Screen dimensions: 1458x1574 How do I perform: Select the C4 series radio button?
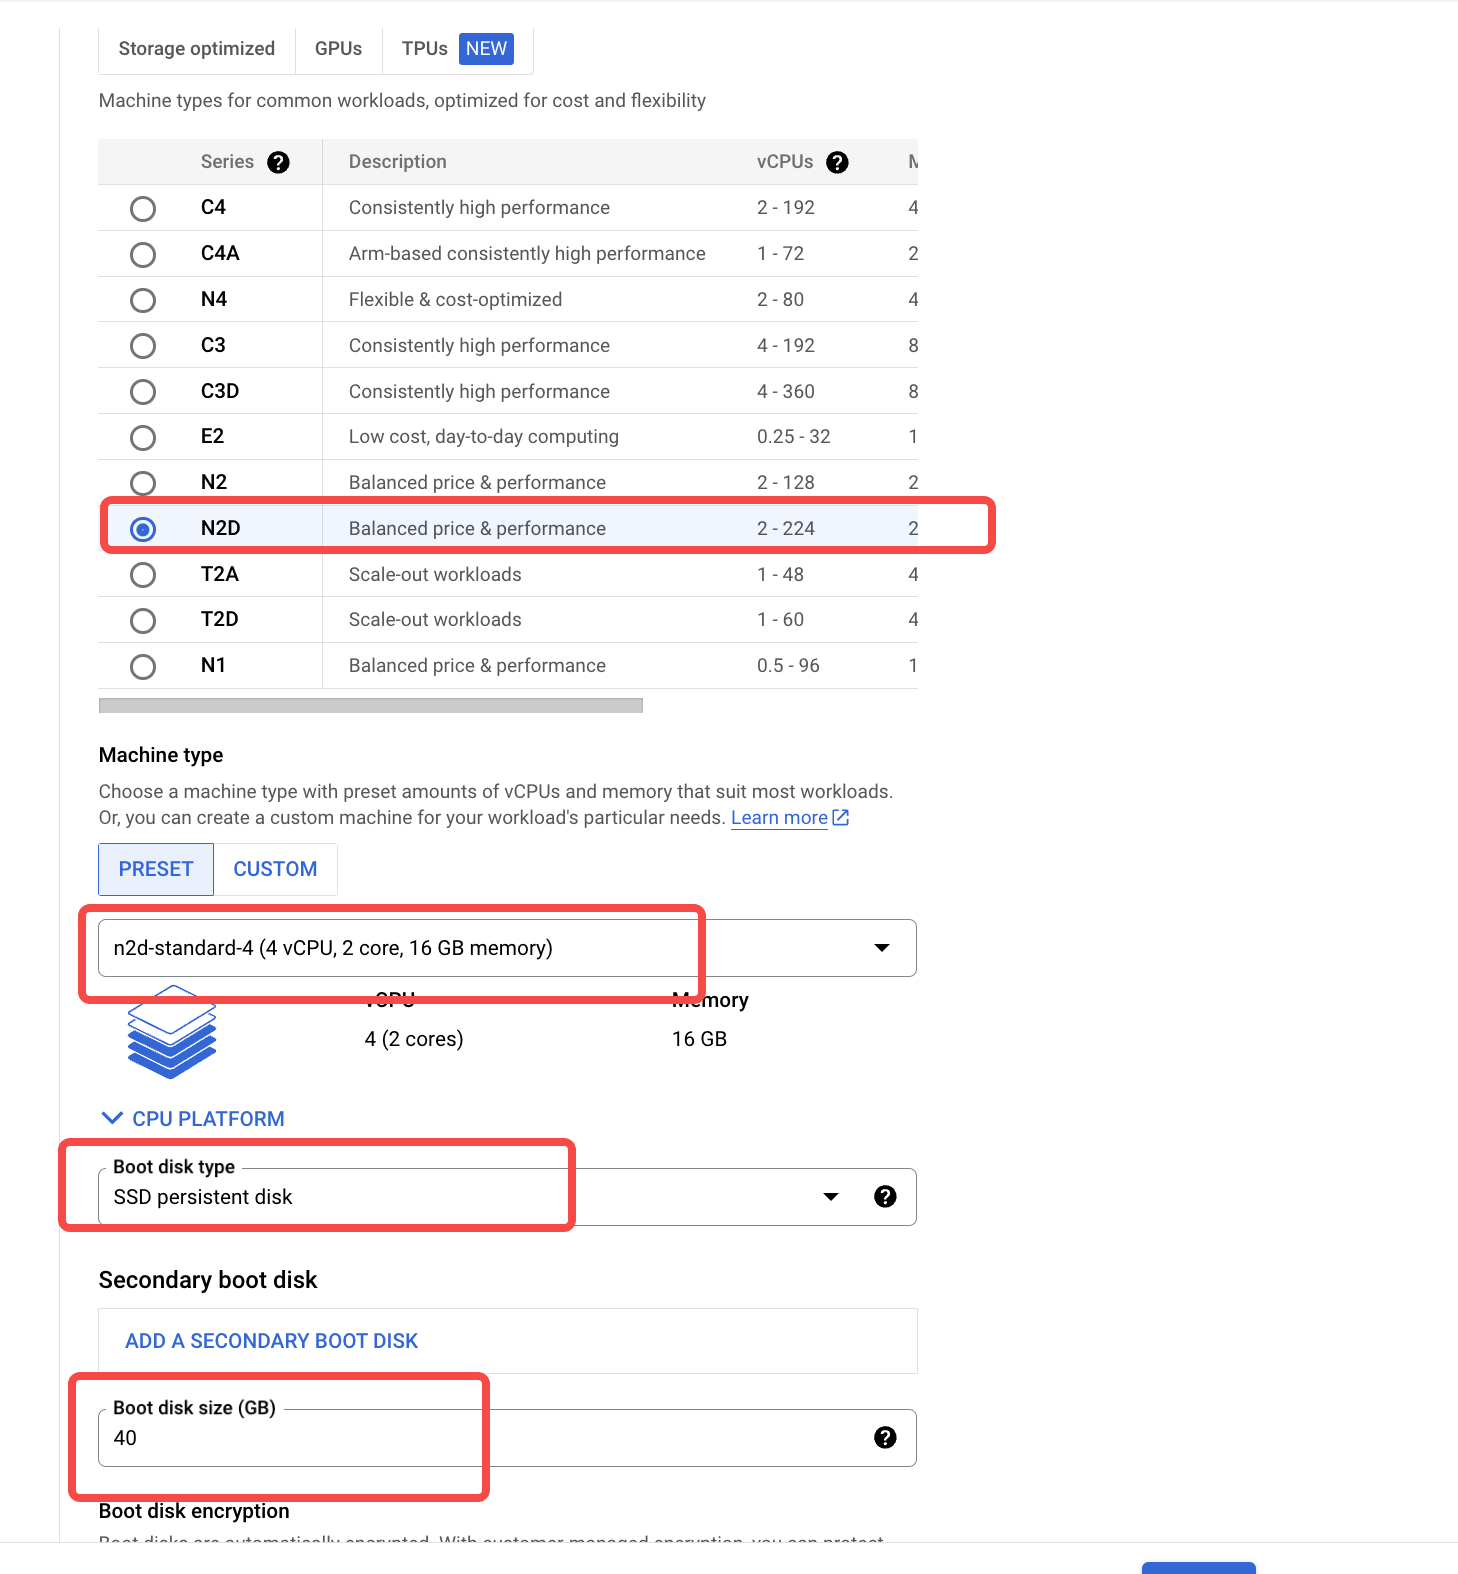[143, 208]
